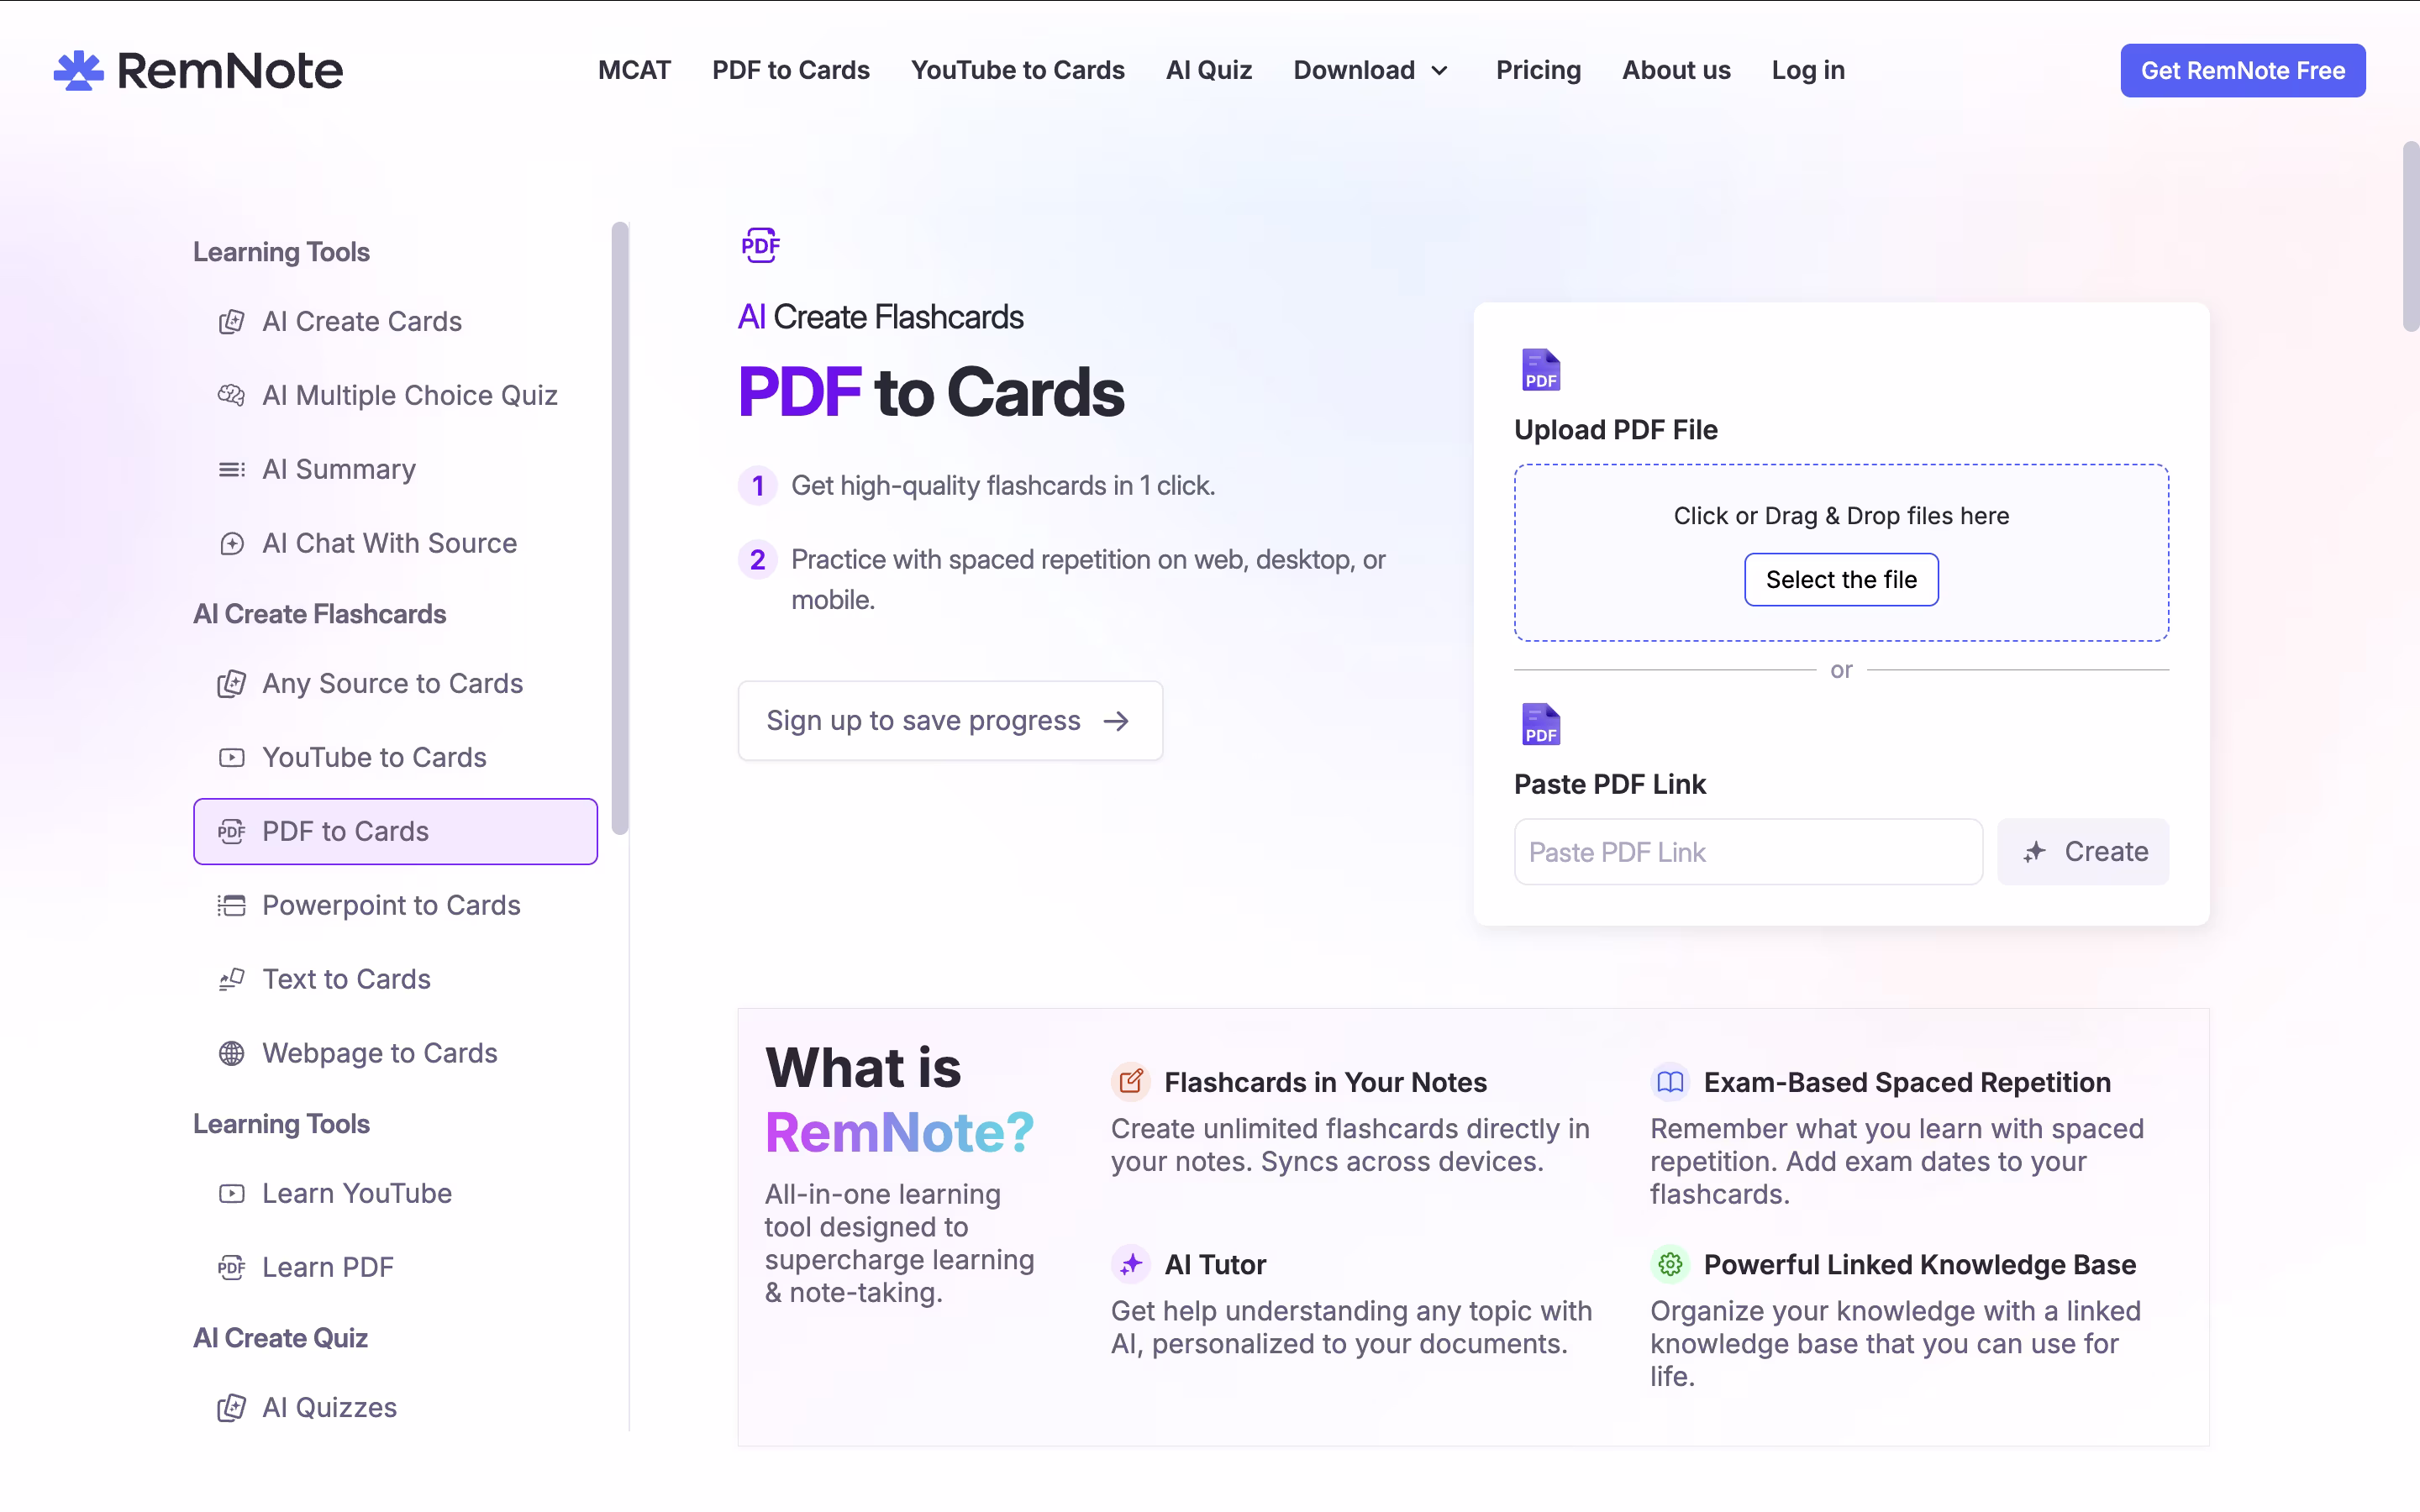Click the Text to Cards sidebar icon

(x=231, y=980)
